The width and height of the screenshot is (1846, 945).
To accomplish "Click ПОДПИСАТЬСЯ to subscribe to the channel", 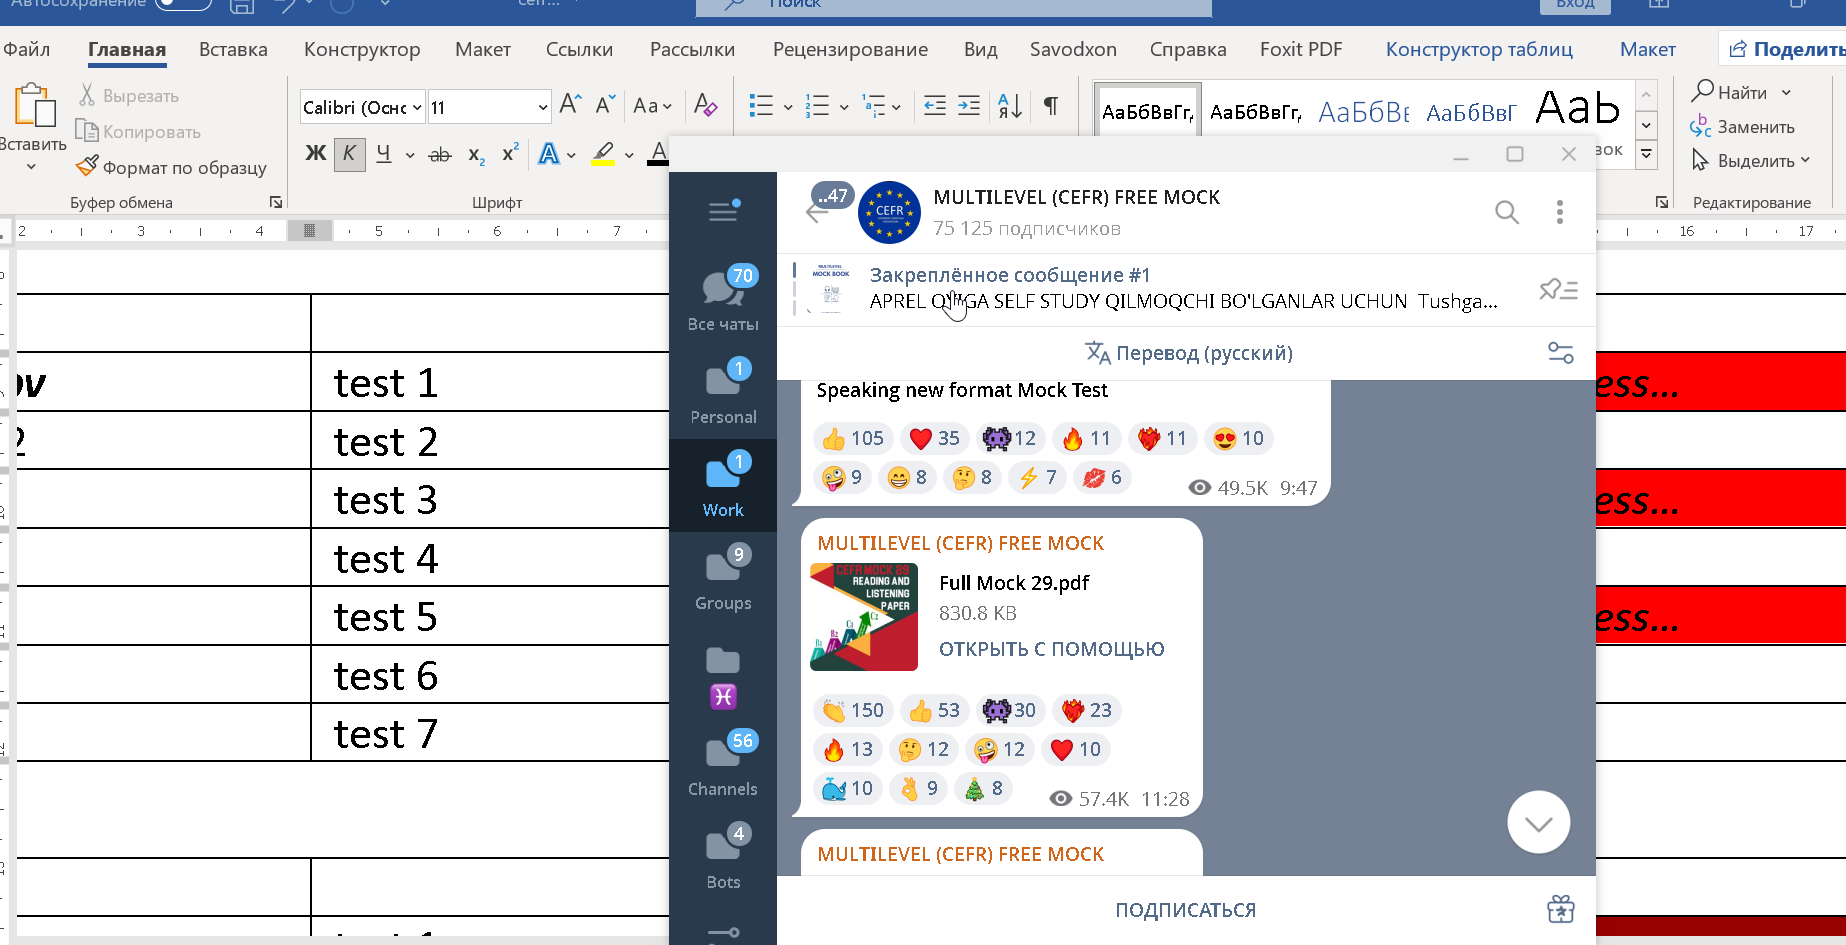I will [1185, 910].
